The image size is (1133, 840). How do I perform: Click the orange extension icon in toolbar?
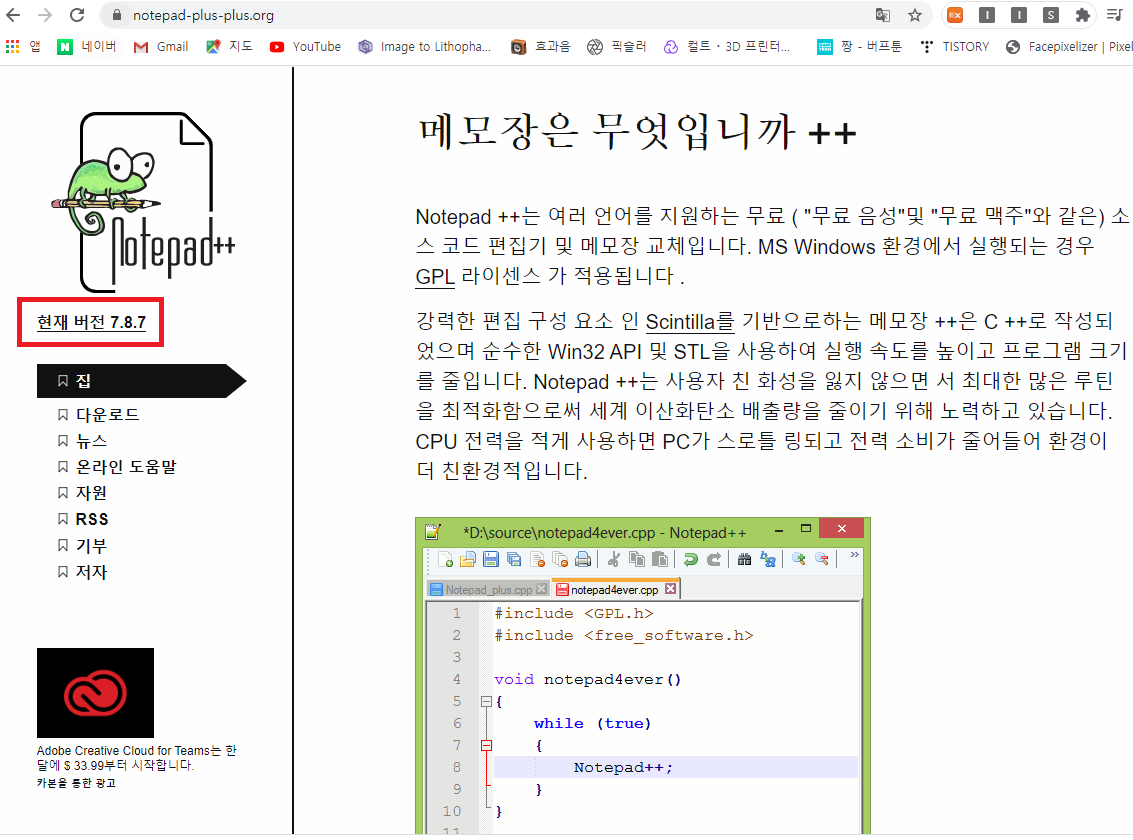pyautogui.click(x=955, y=15)
